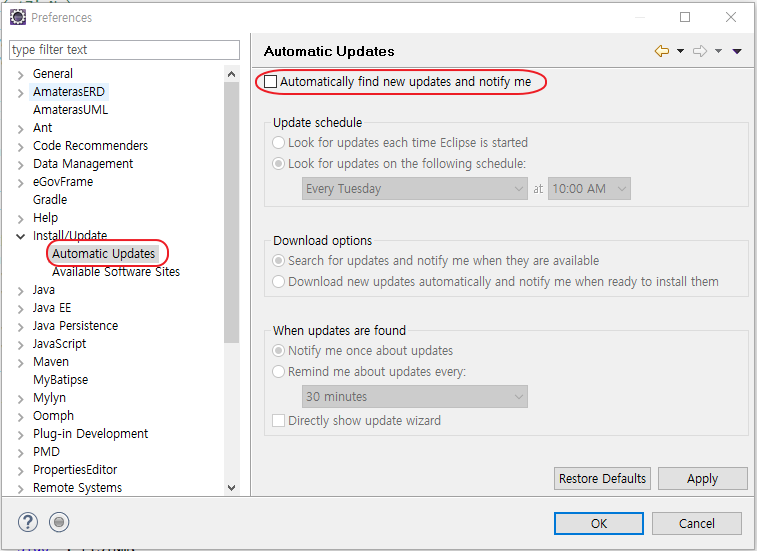
Task: Confirm with the OK button
Action: 599,523
